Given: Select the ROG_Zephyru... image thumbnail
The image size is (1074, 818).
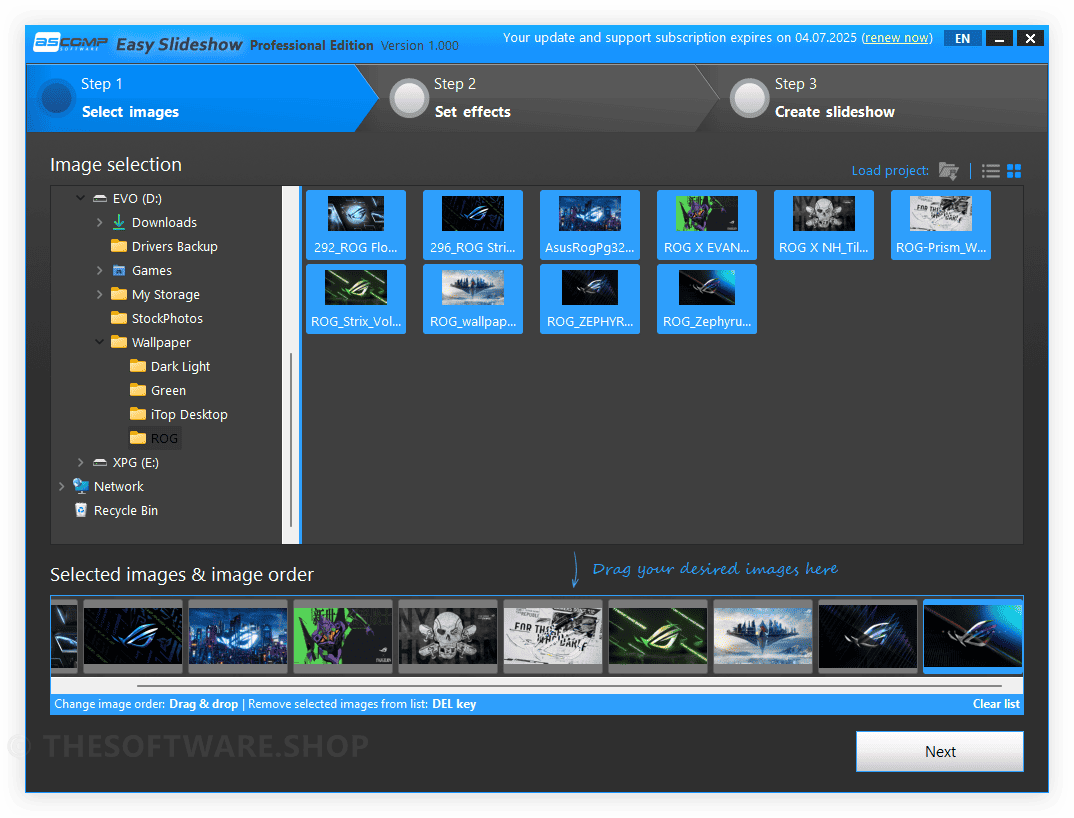Looking at the screenshot, I should pyautogui.click(x=707, y=299).
